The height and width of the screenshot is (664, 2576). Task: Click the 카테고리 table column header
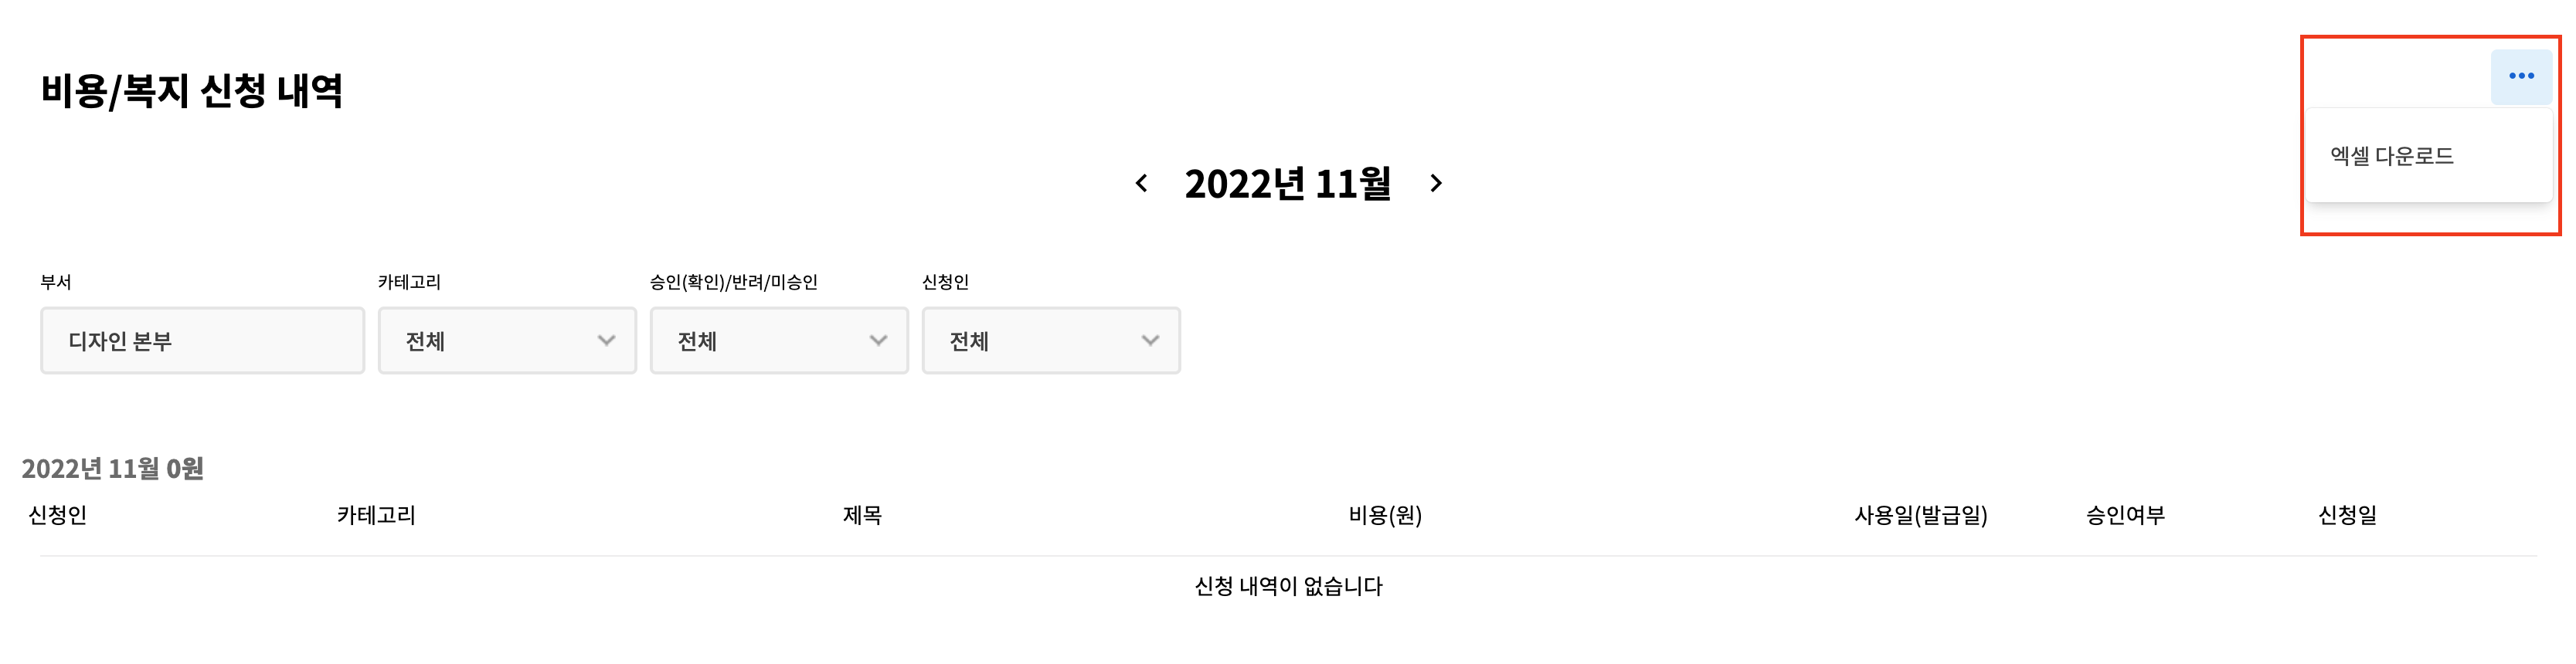coord(376,515)
